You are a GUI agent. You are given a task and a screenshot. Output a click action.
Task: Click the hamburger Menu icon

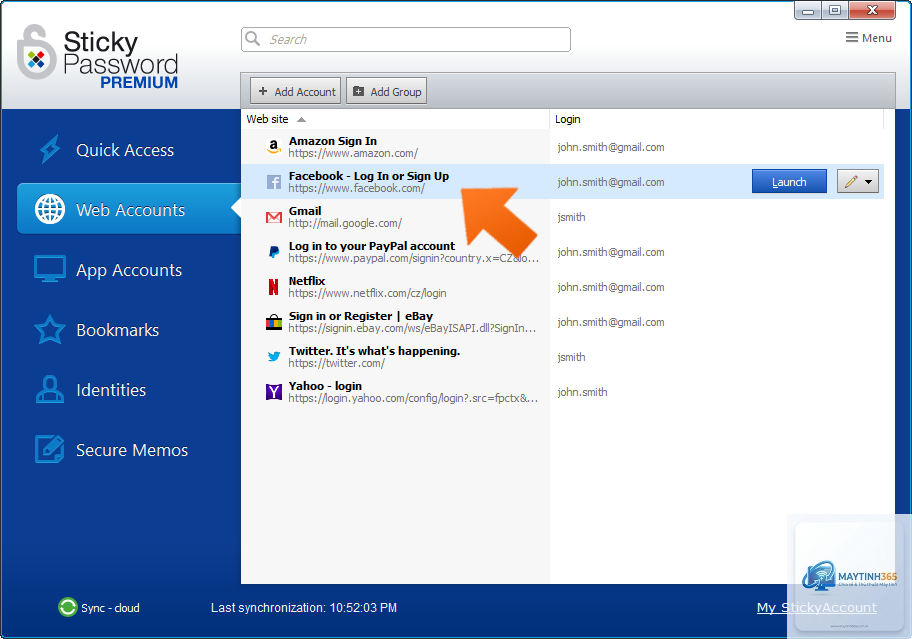click(x=852, y=38)
